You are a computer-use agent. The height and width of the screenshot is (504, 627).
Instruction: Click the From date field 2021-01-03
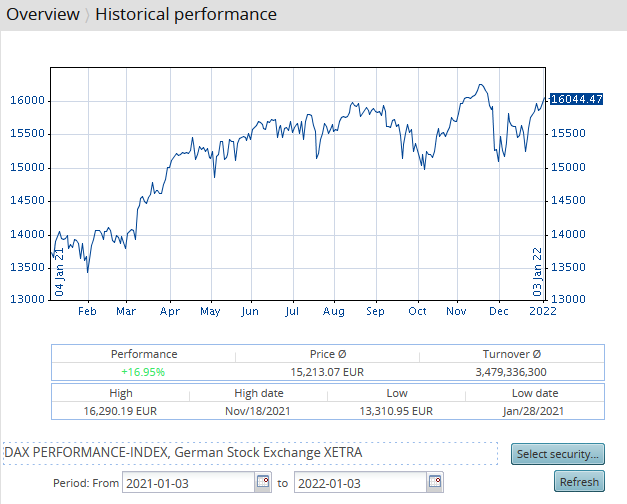188,483
